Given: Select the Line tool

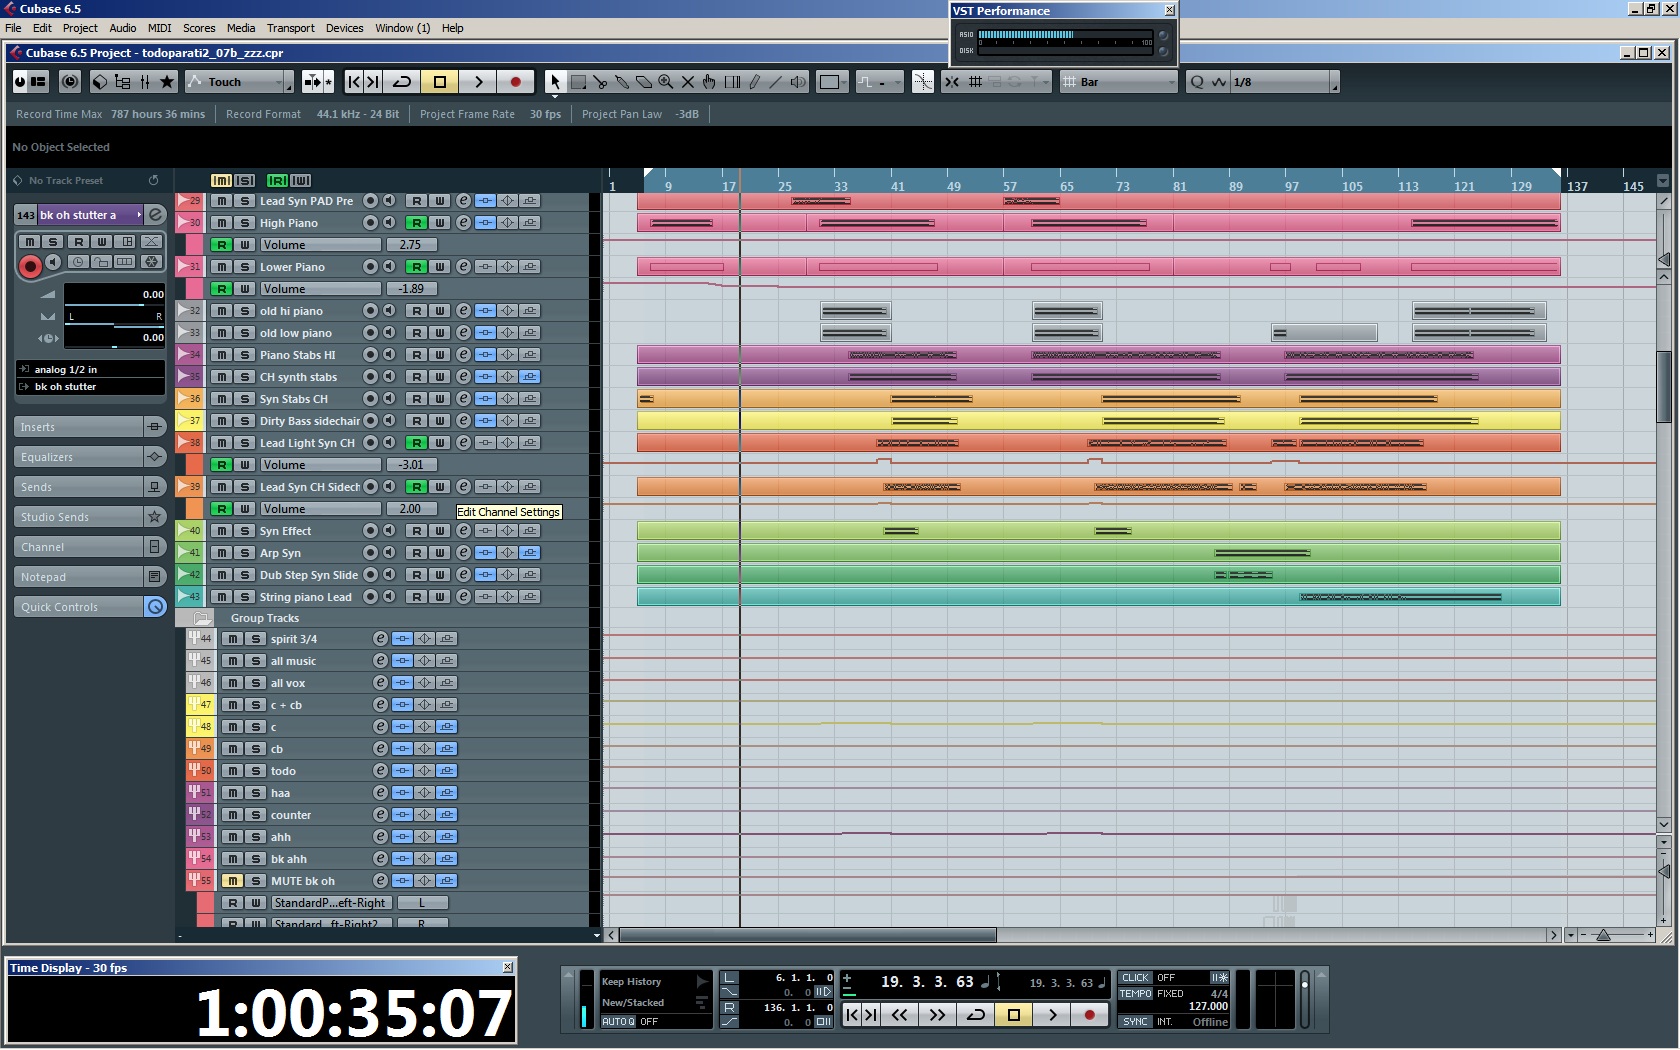Looking at the screenshot, I should point(776,82).
